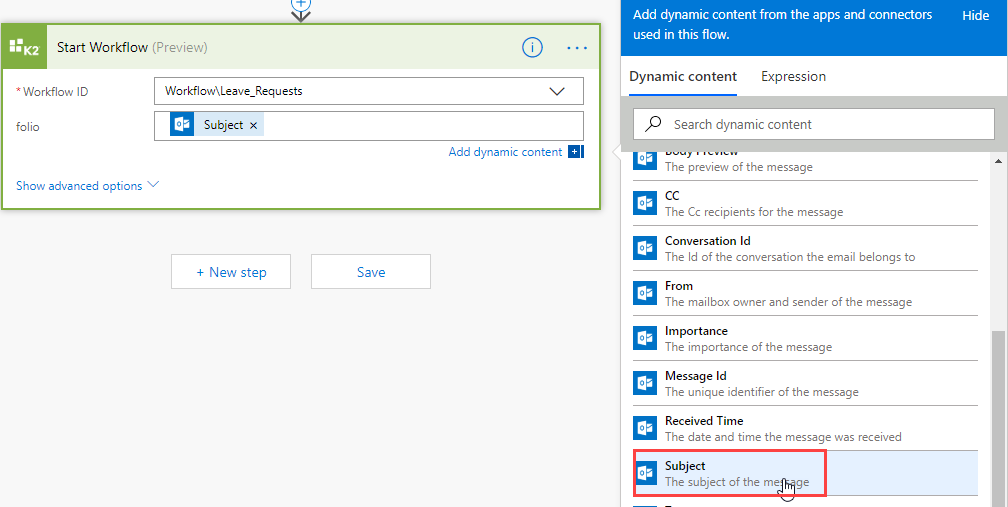Remove the Subject token from folio
The image size is (1008, 507).
click(x=253, y=125)
